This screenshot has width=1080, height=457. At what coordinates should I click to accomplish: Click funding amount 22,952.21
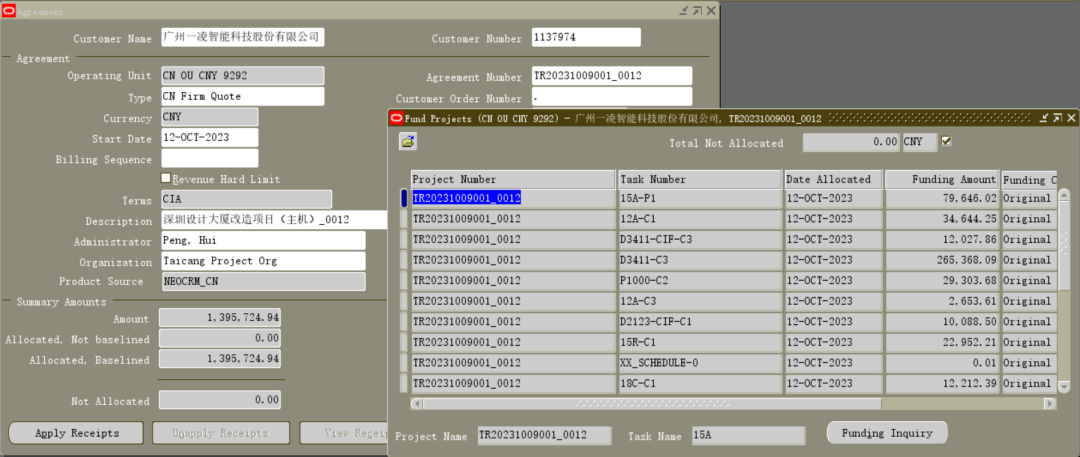pos(942,343)
